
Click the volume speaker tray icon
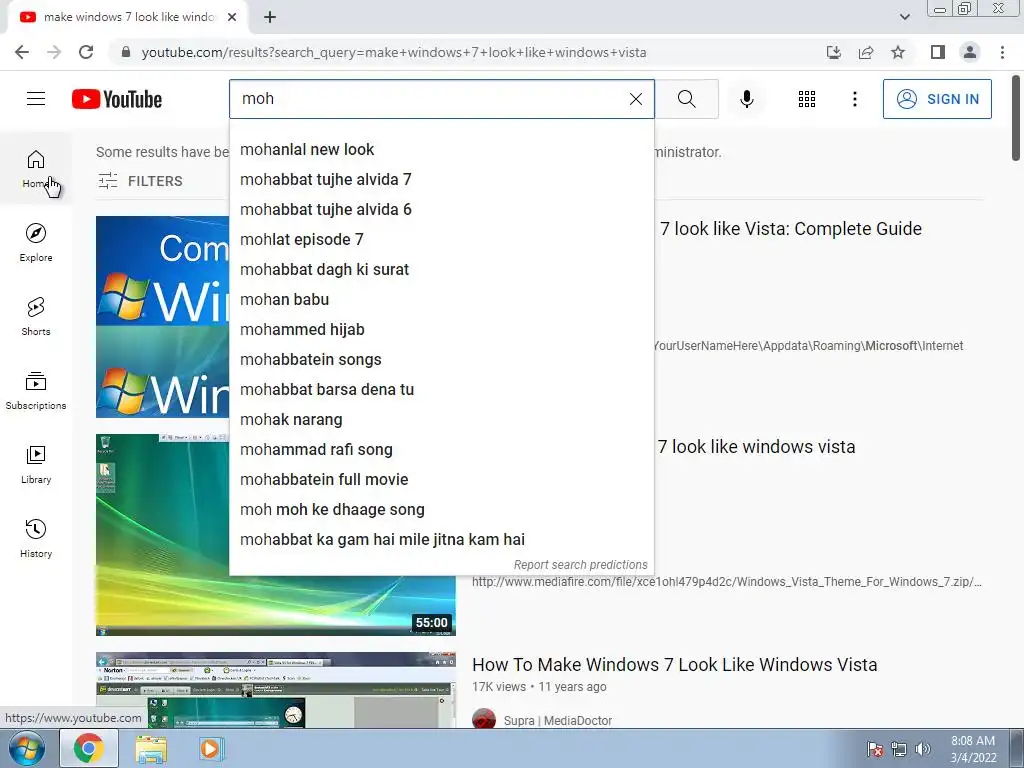pyautogui.click(x=923, y=749)
